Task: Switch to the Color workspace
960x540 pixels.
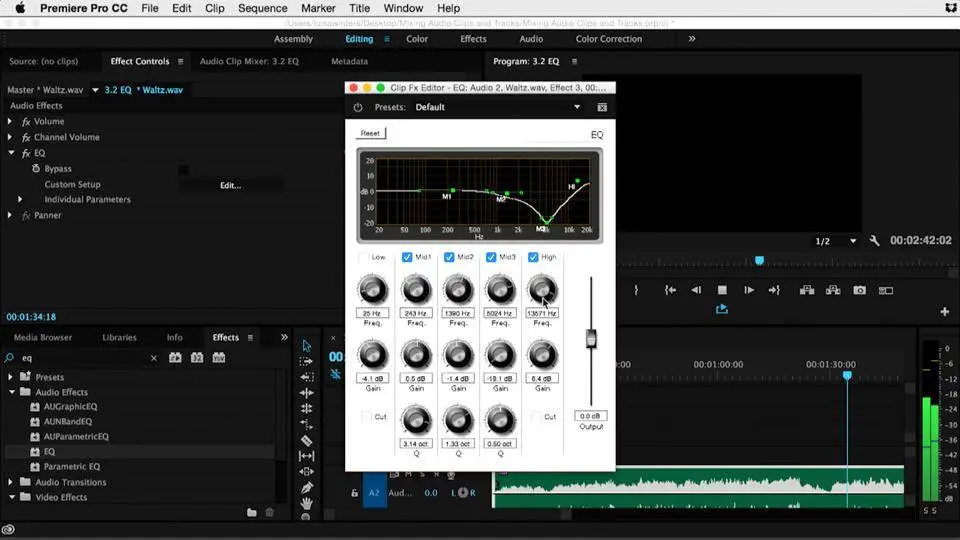Action: coord(417,39)
